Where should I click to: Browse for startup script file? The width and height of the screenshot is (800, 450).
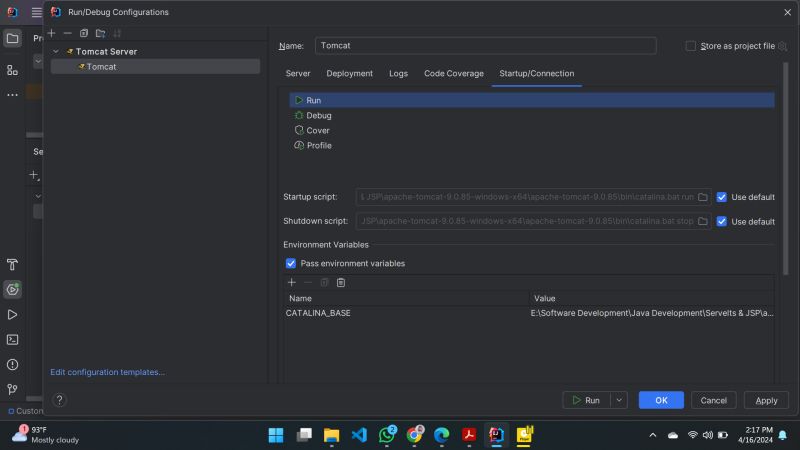point(703,197)
